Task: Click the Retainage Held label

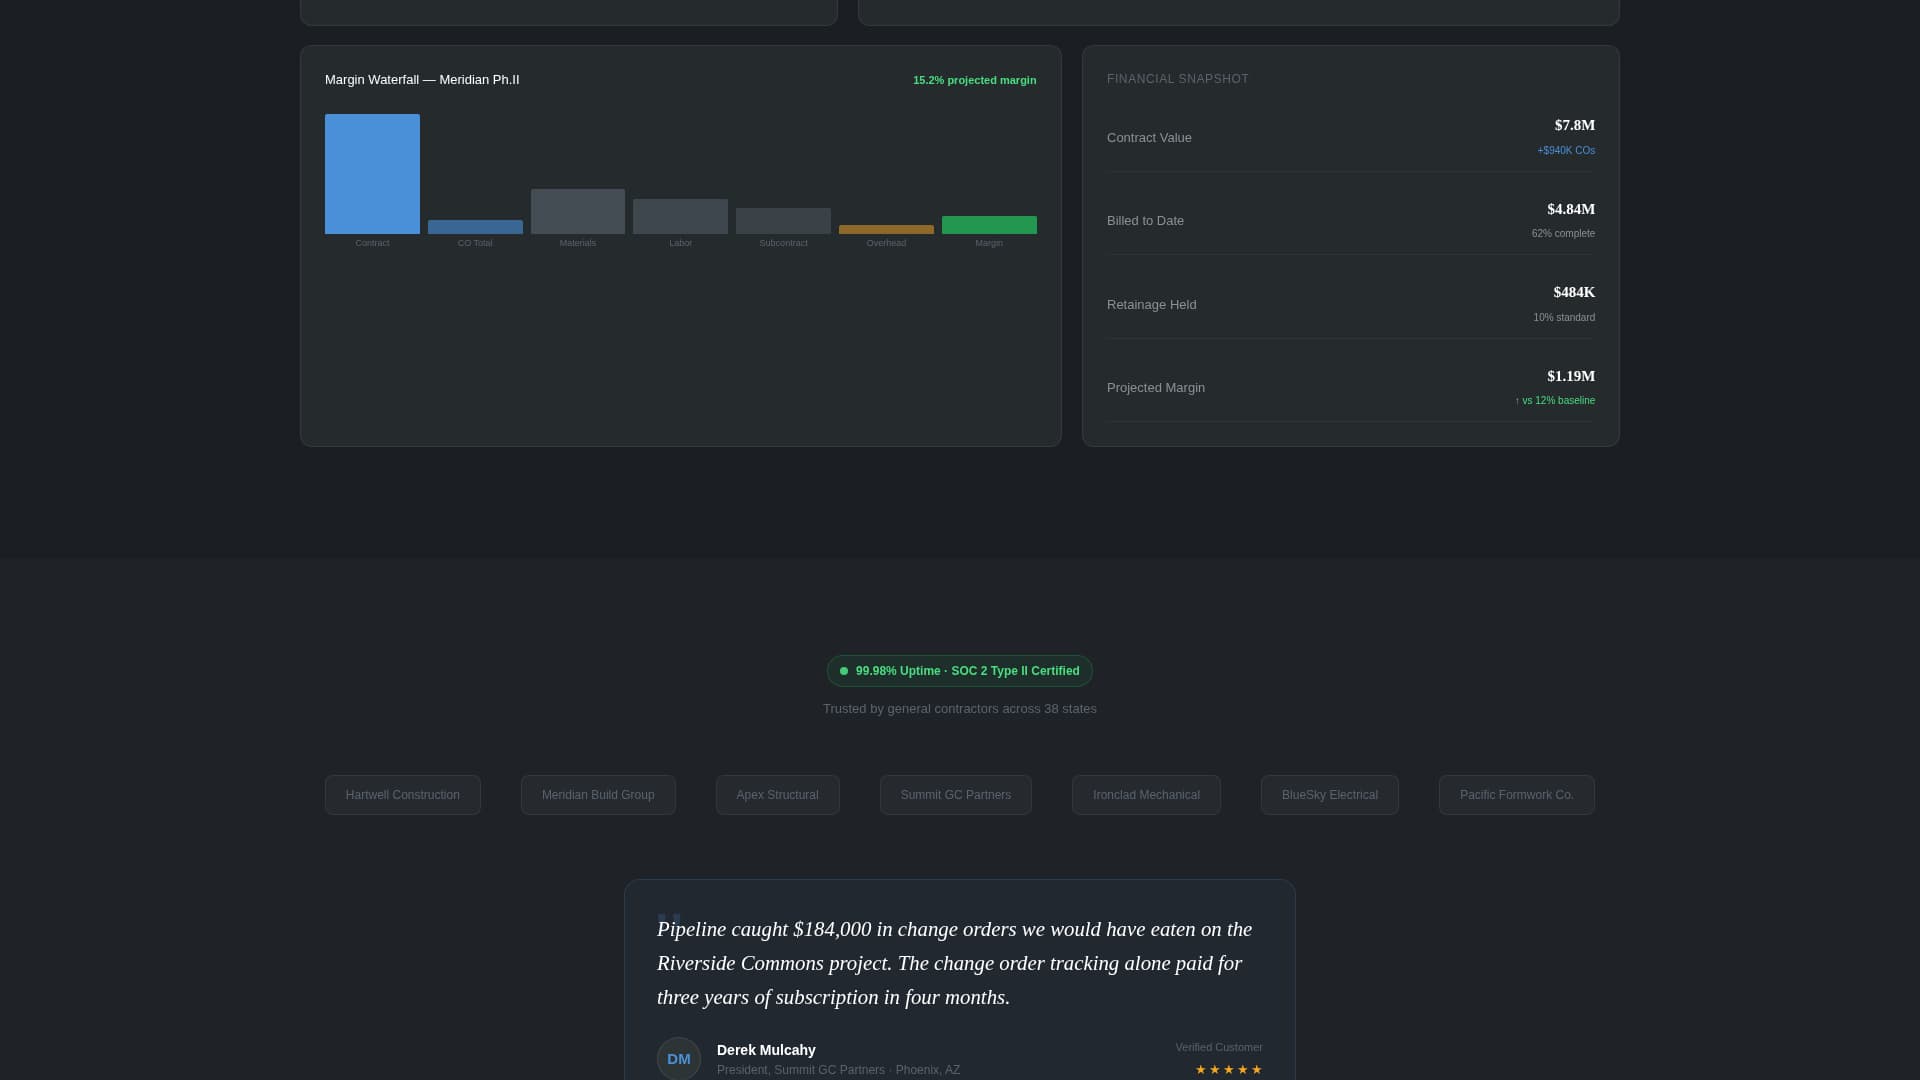Action: click(1151, 305)
